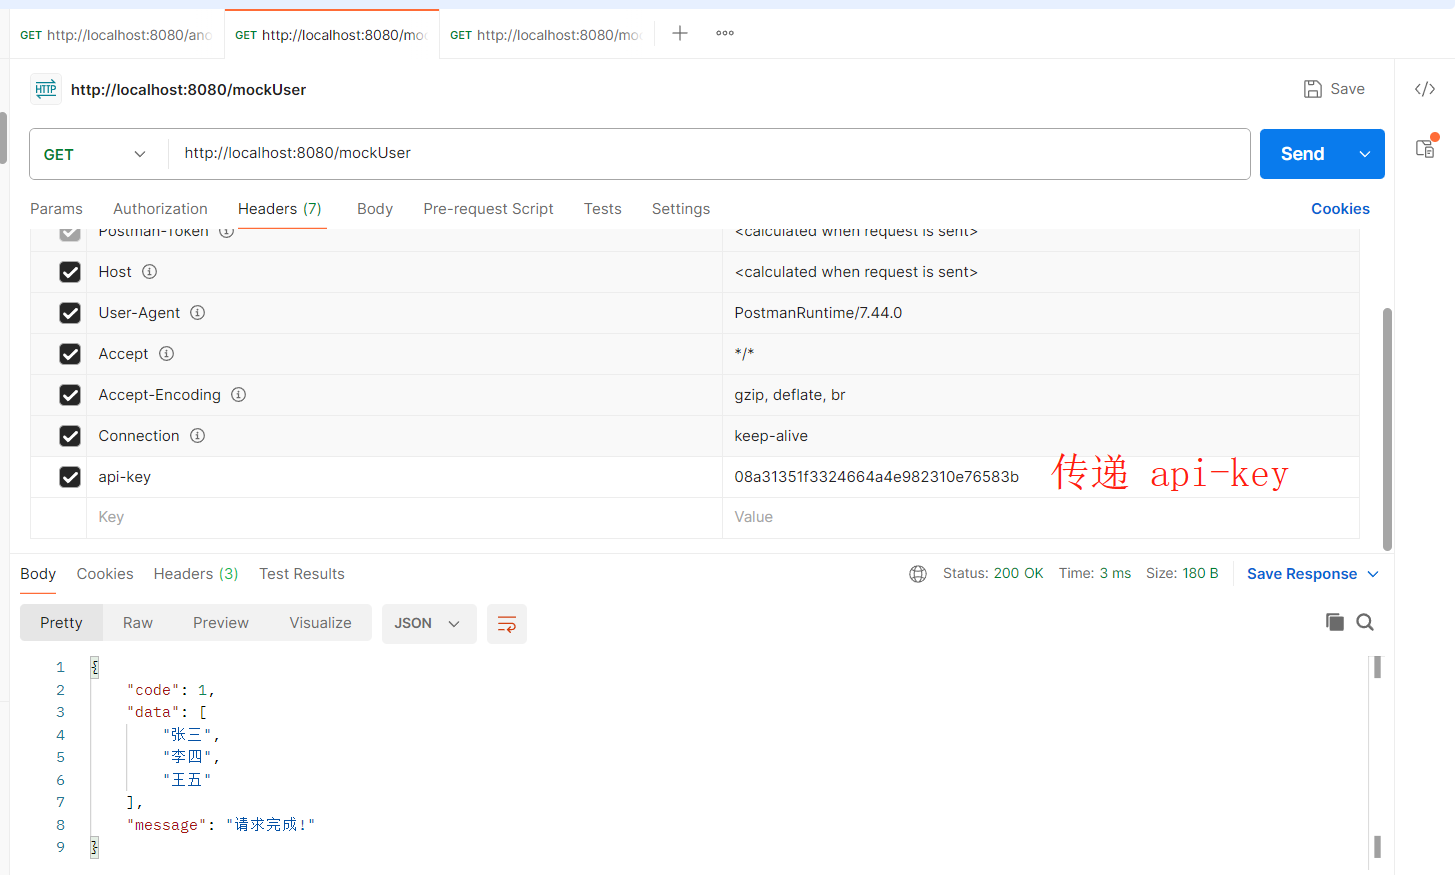Click the network globe icon near Status
1455x875 pixels.
click(x=918, y=574)
